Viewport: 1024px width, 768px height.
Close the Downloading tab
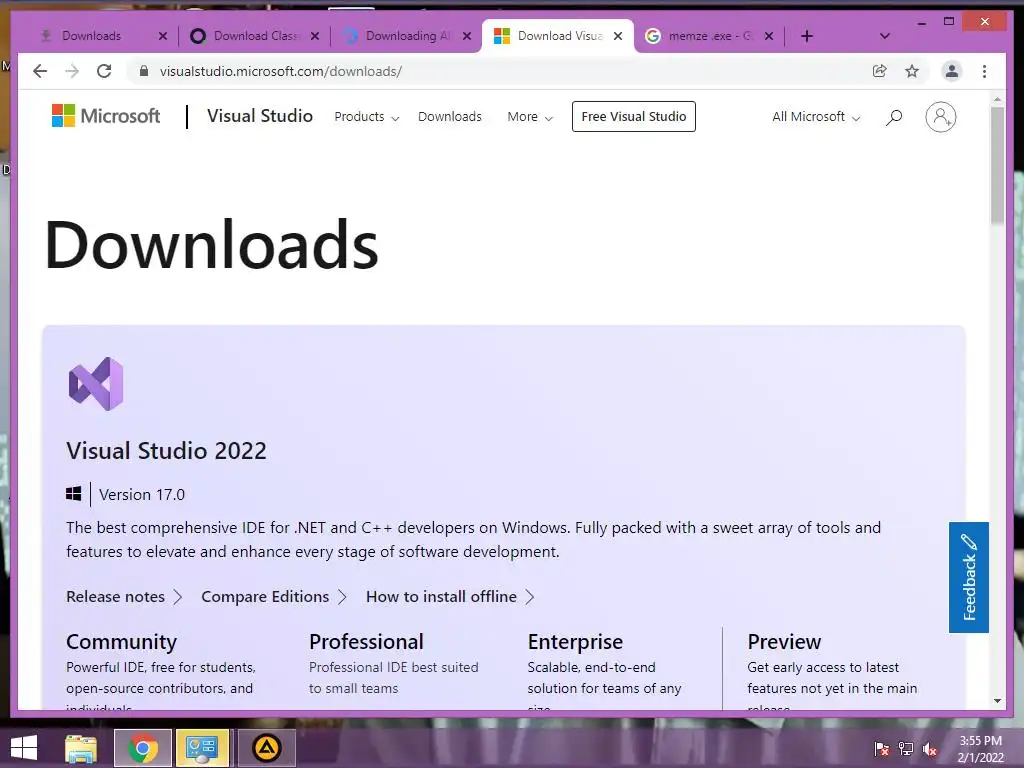(467, 36)
